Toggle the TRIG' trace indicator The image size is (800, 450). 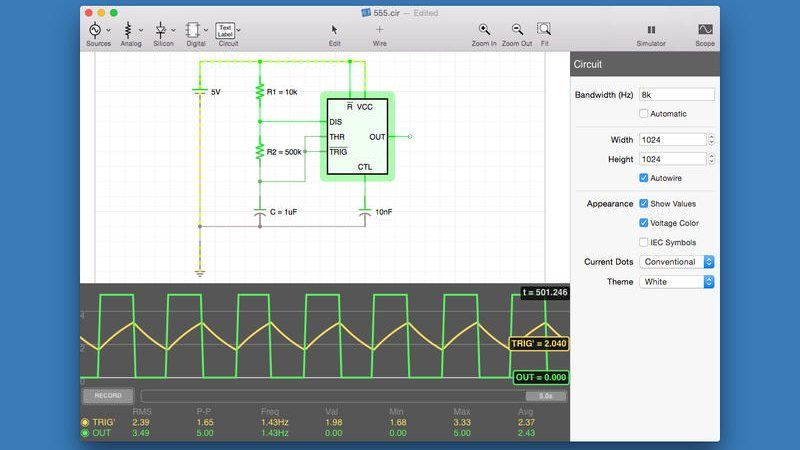pos(85,422)
